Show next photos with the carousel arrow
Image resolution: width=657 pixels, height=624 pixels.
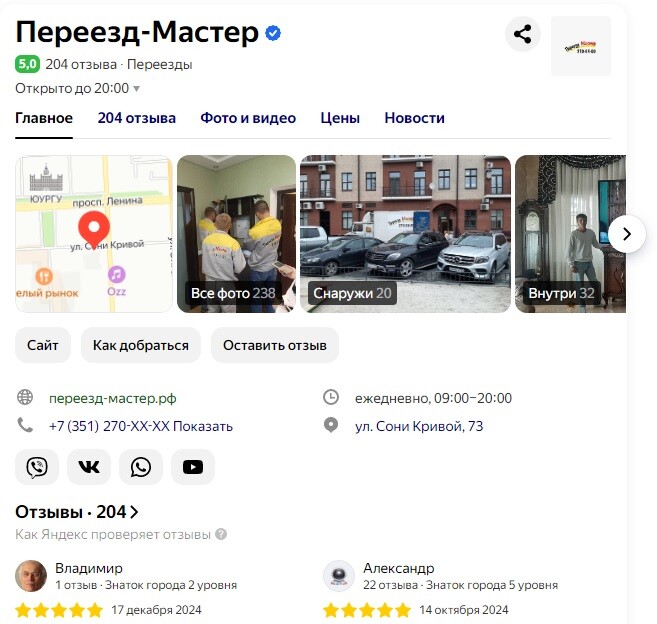pyautogui.click(x=627, y=234)
